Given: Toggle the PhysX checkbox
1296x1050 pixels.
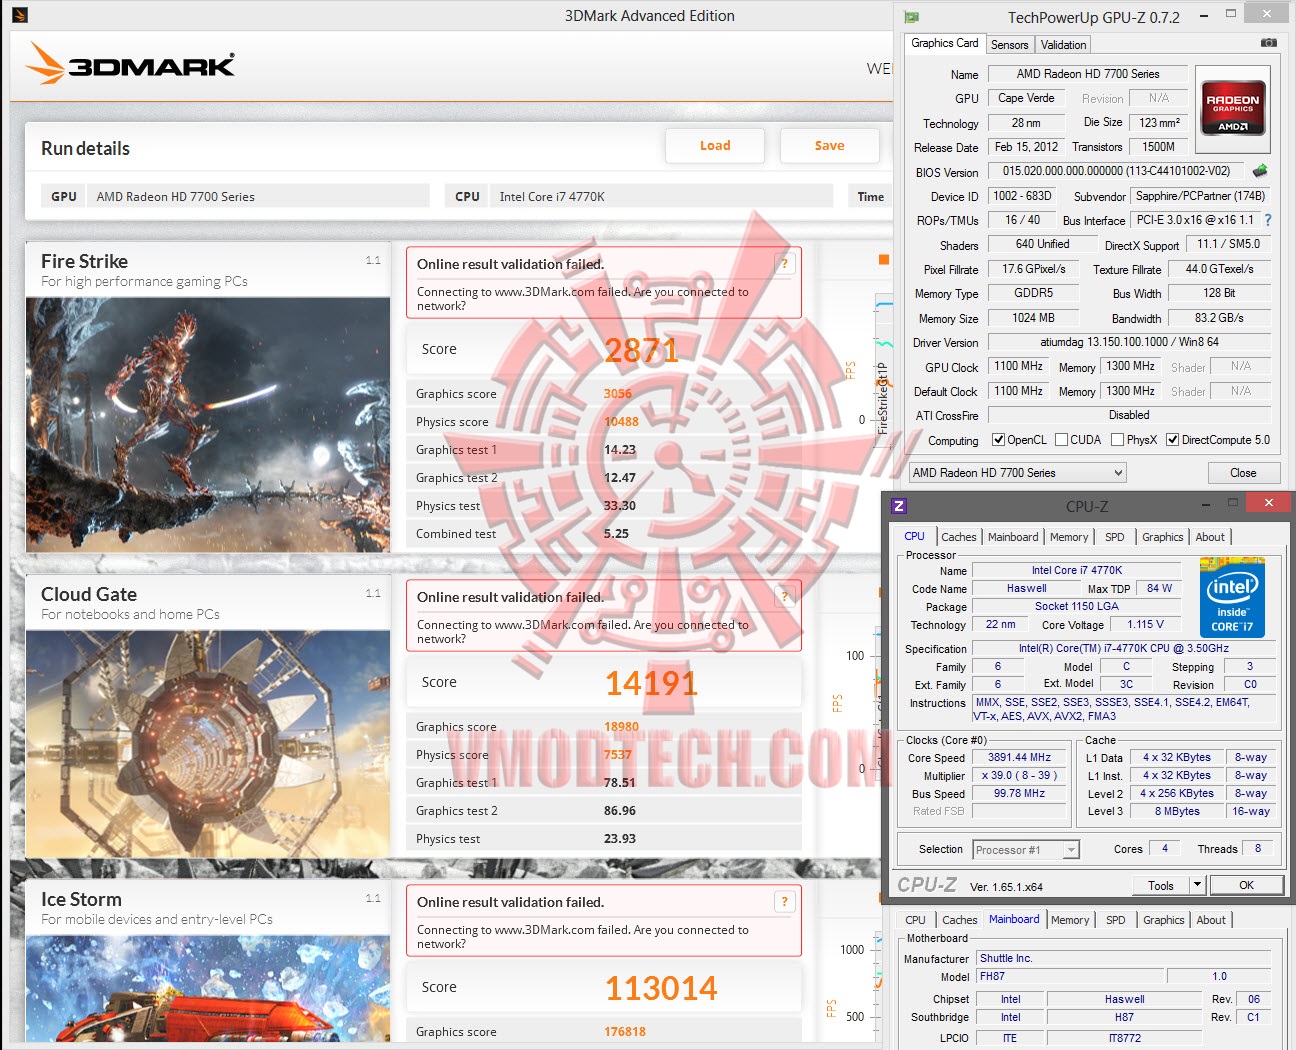Looking at the screenshot, I should (1117, 440).
